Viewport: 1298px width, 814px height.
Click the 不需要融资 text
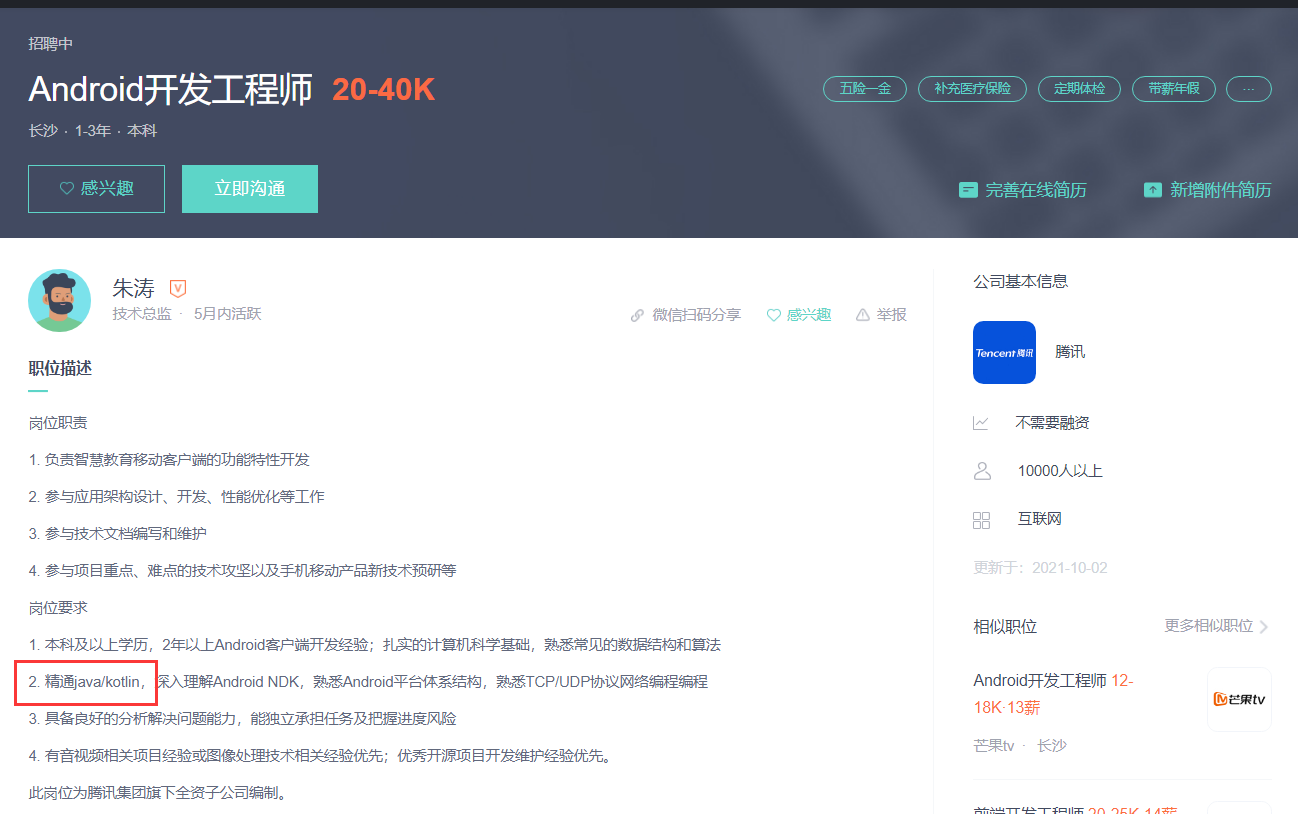coord(1053,423)
